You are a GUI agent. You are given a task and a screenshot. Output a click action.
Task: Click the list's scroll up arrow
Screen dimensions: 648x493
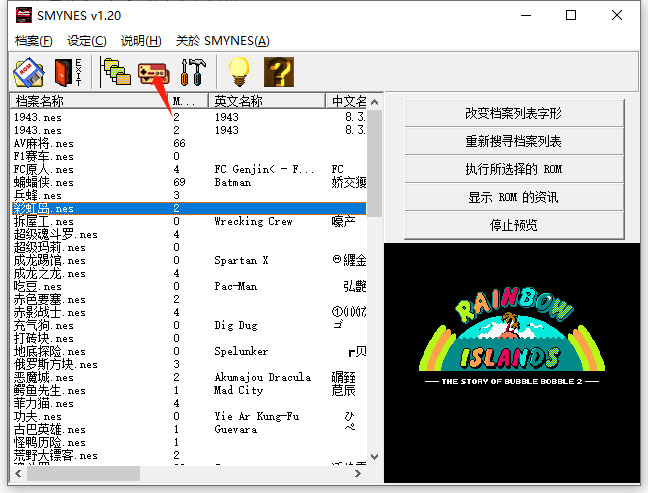click(374, 102)
